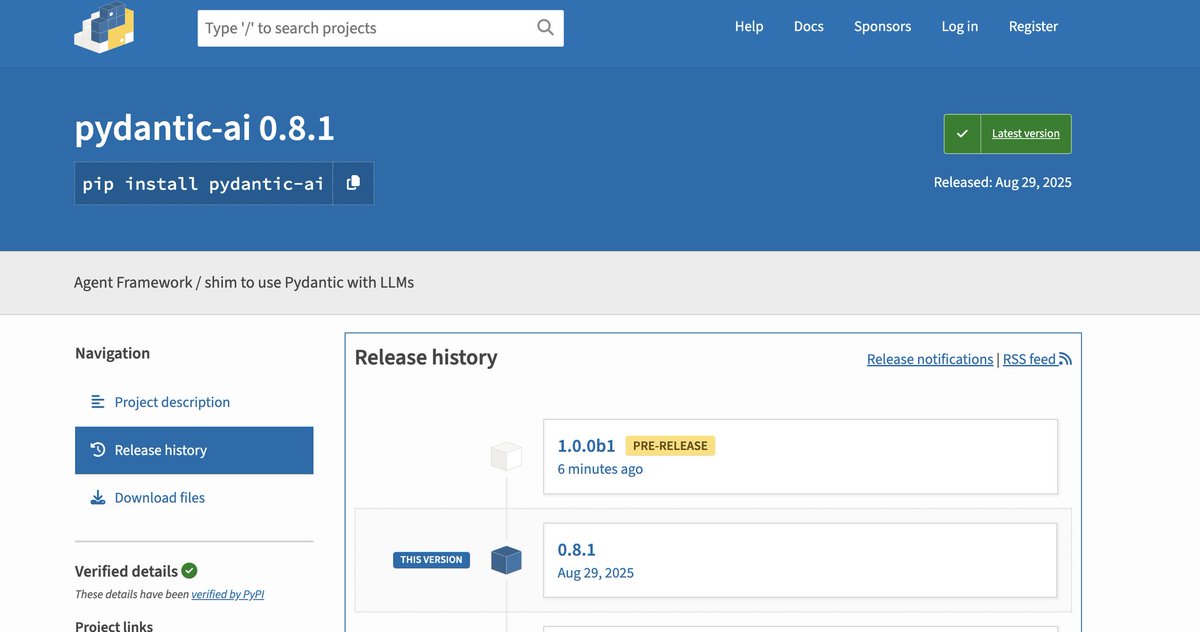Click THIS VERSION label

[431, 560]
